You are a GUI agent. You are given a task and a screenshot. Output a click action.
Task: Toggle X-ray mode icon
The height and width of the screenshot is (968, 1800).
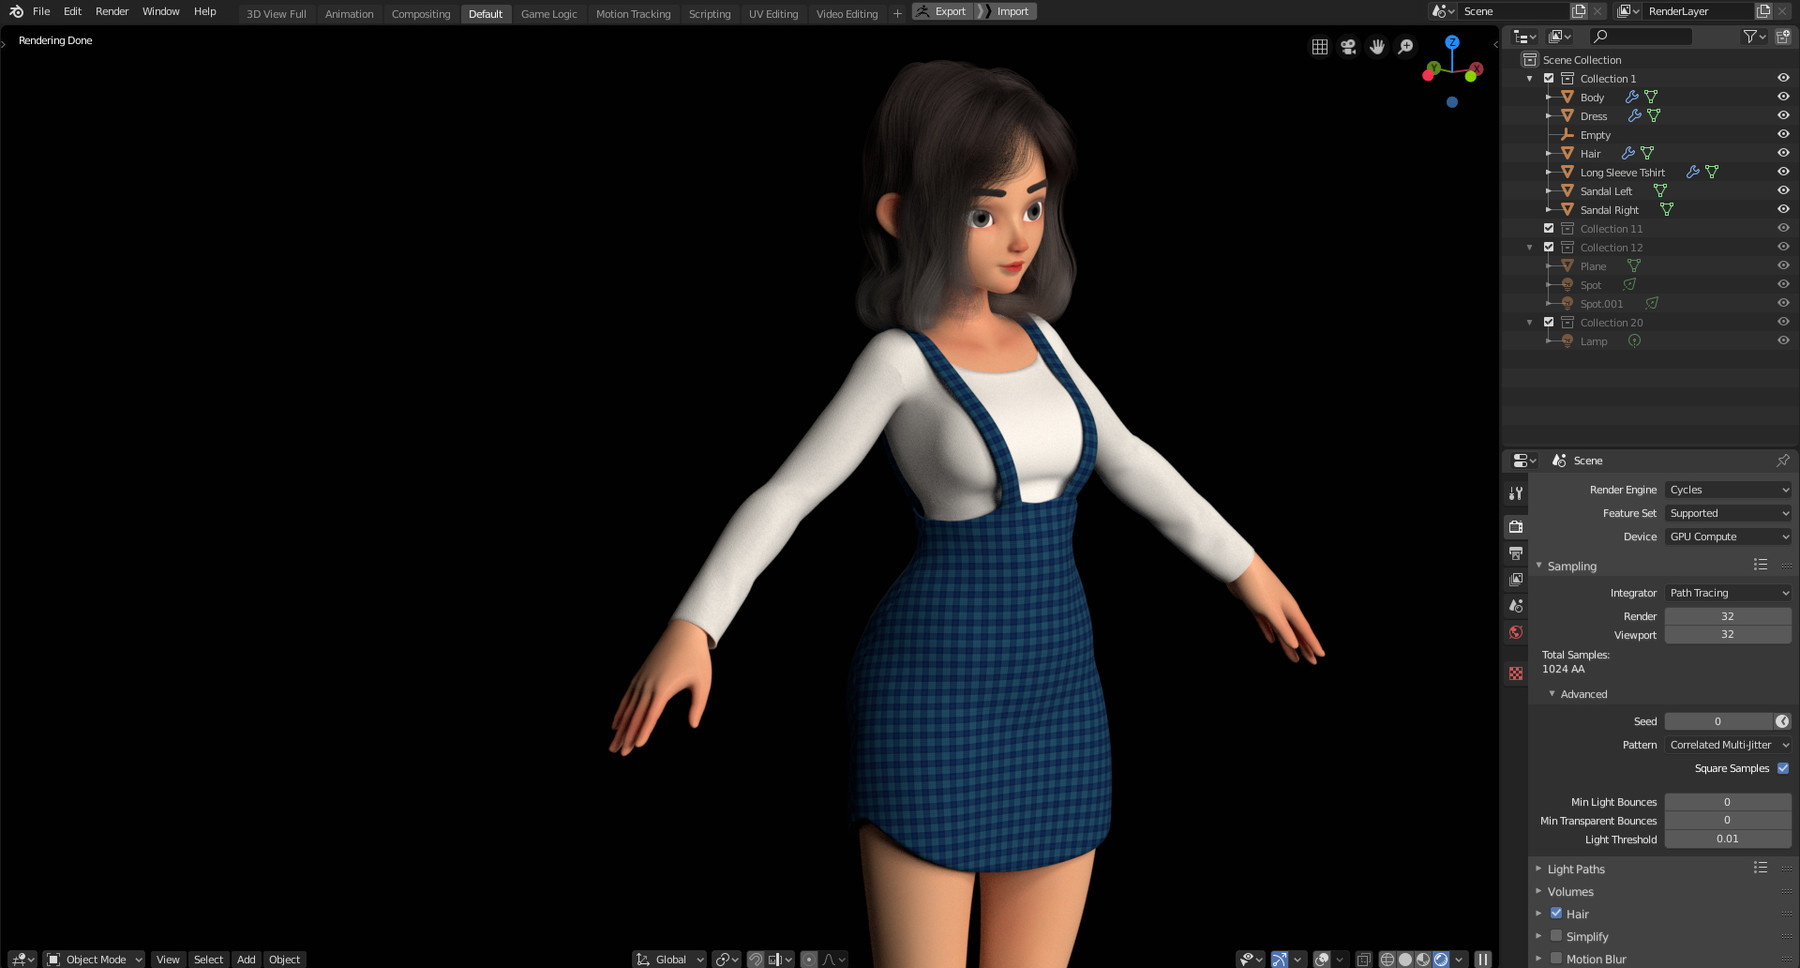(1363, 959)
